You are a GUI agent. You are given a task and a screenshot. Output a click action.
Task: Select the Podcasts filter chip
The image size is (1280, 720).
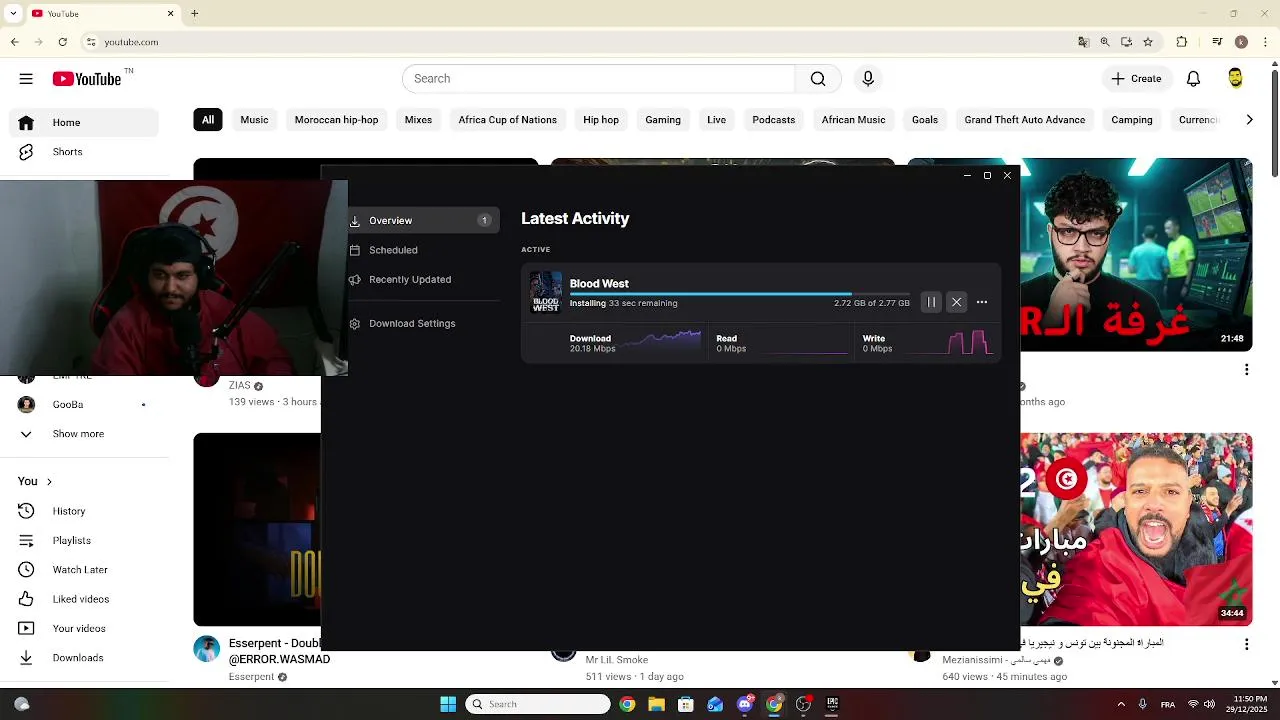tap(774, 120)
